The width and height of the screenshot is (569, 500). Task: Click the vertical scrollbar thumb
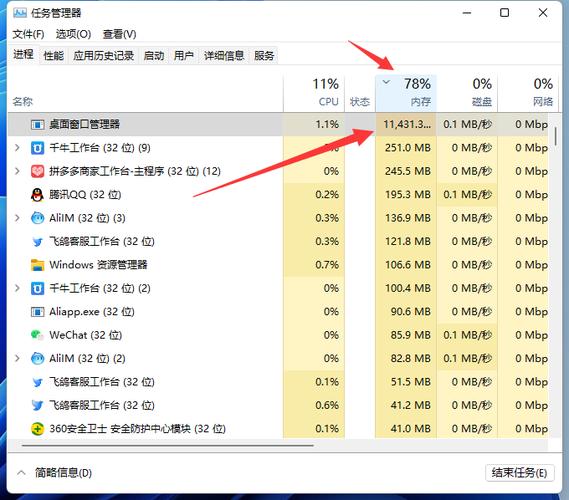point(556,136)
